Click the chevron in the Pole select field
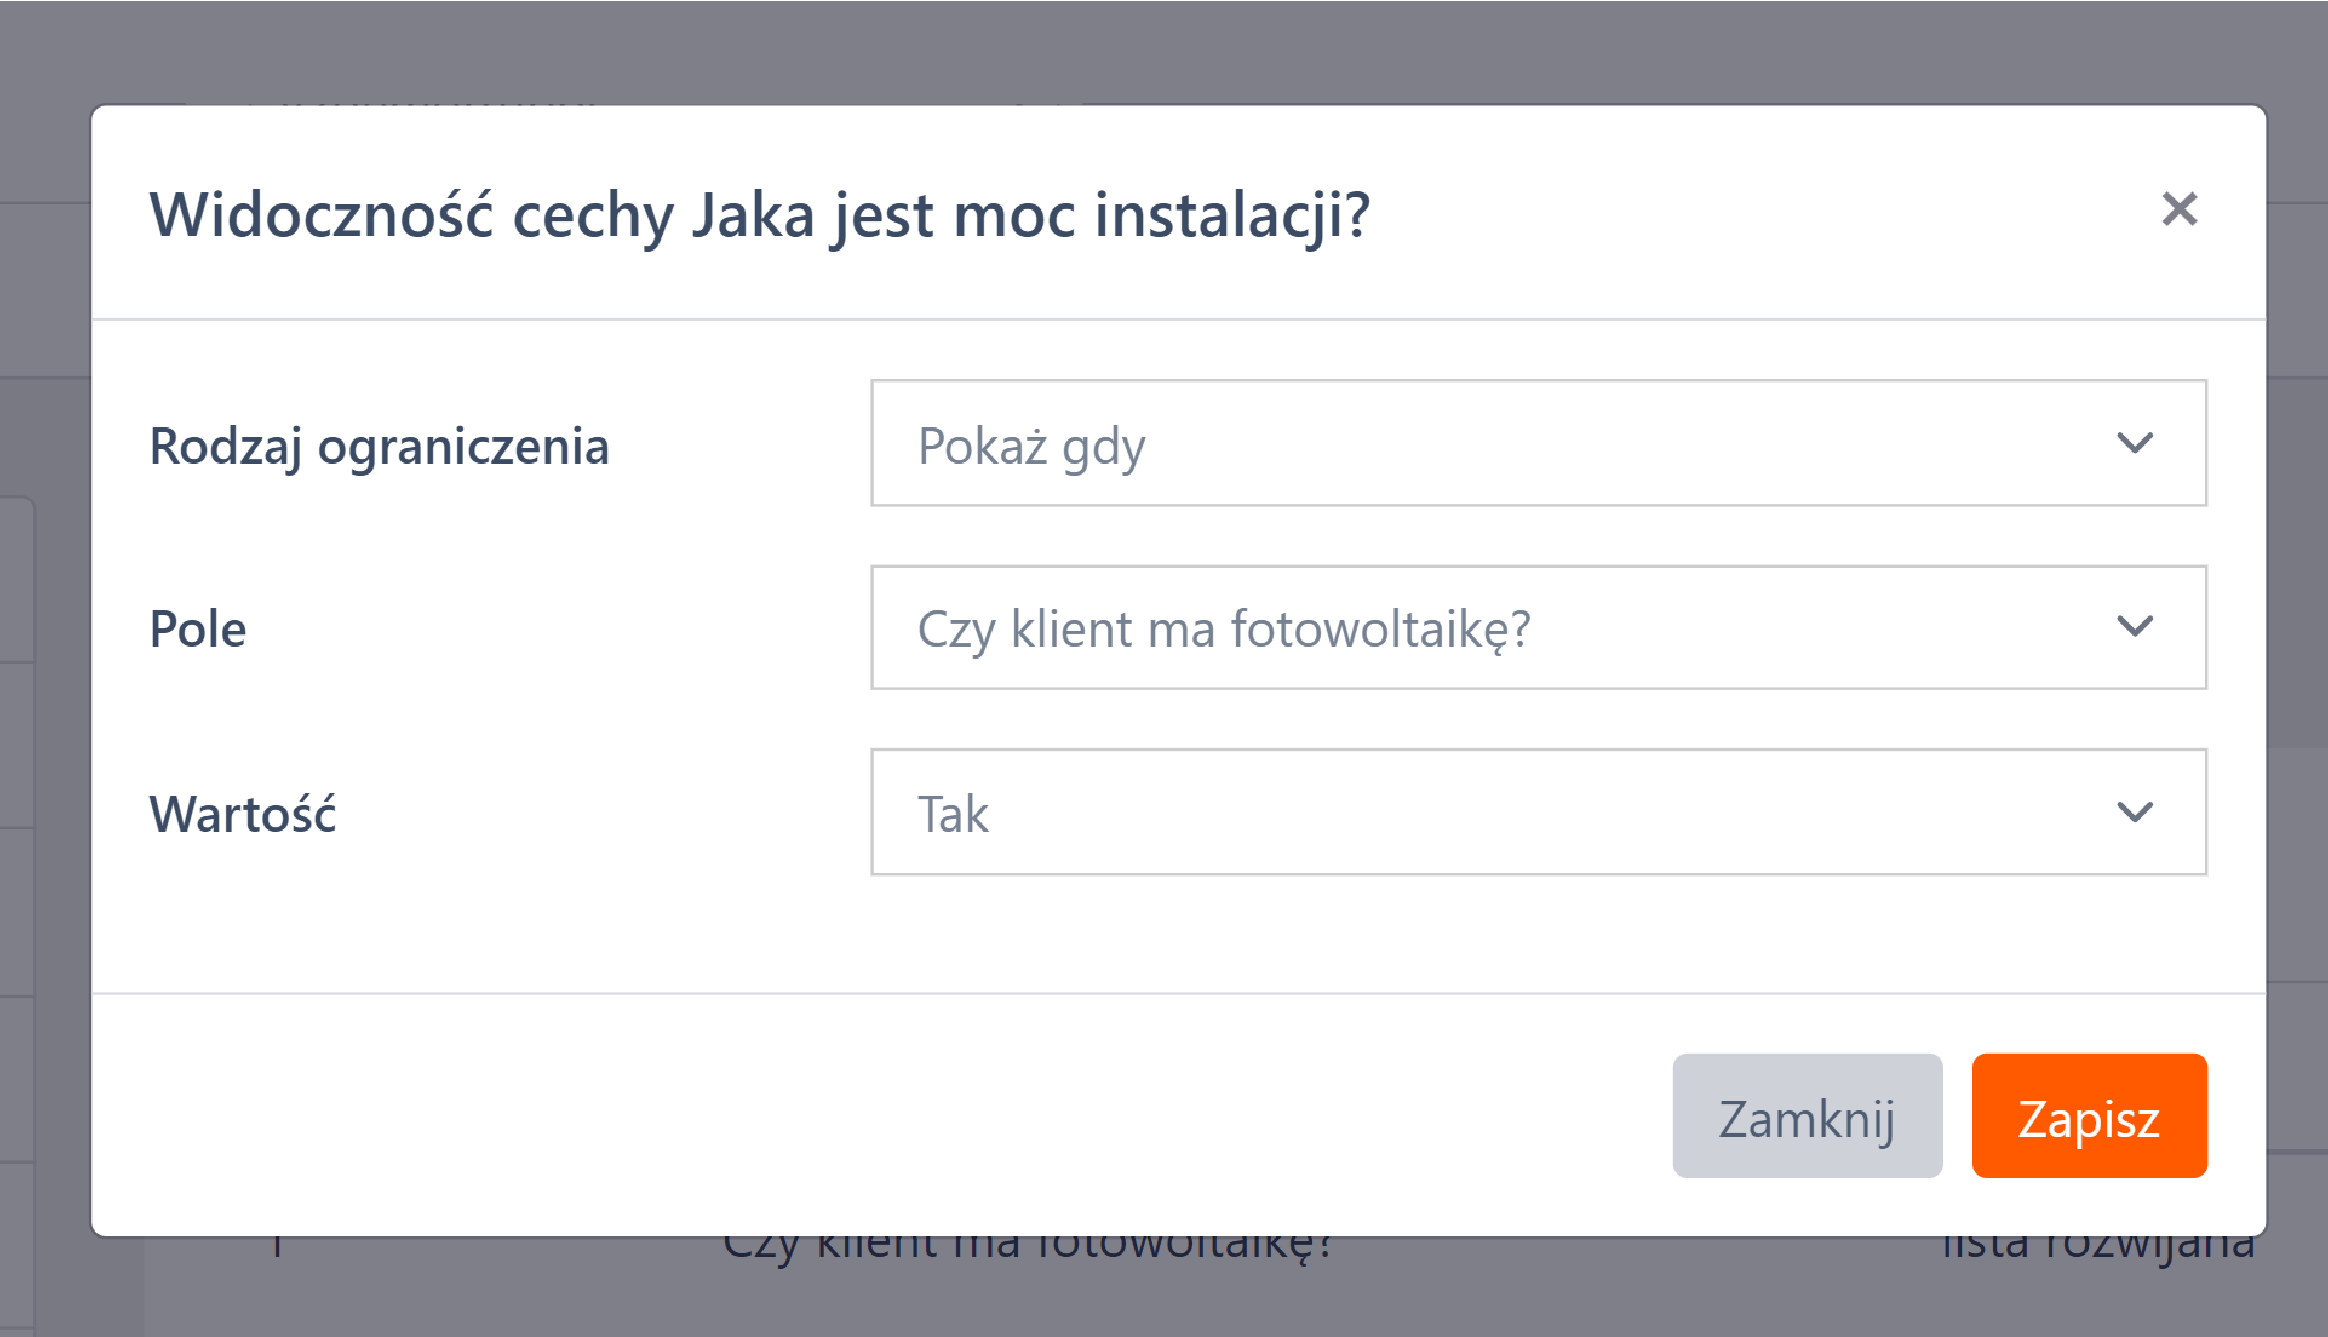Screen dimensions: 2328x1337 click(x=2134, y=627)
